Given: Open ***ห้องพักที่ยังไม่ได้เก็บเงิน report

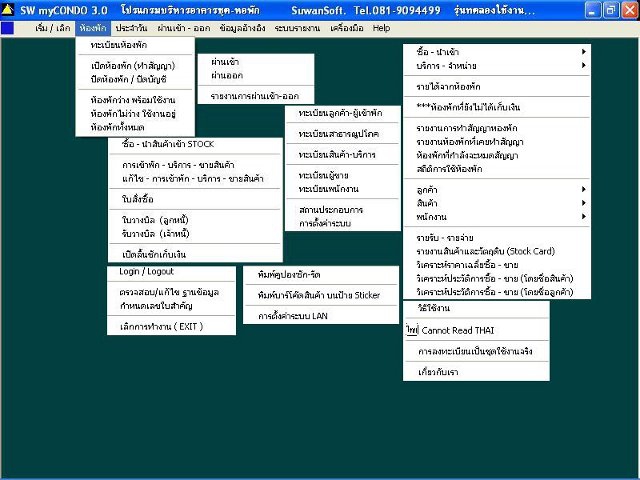Looking at the screenshot, I should pos(497,107).
